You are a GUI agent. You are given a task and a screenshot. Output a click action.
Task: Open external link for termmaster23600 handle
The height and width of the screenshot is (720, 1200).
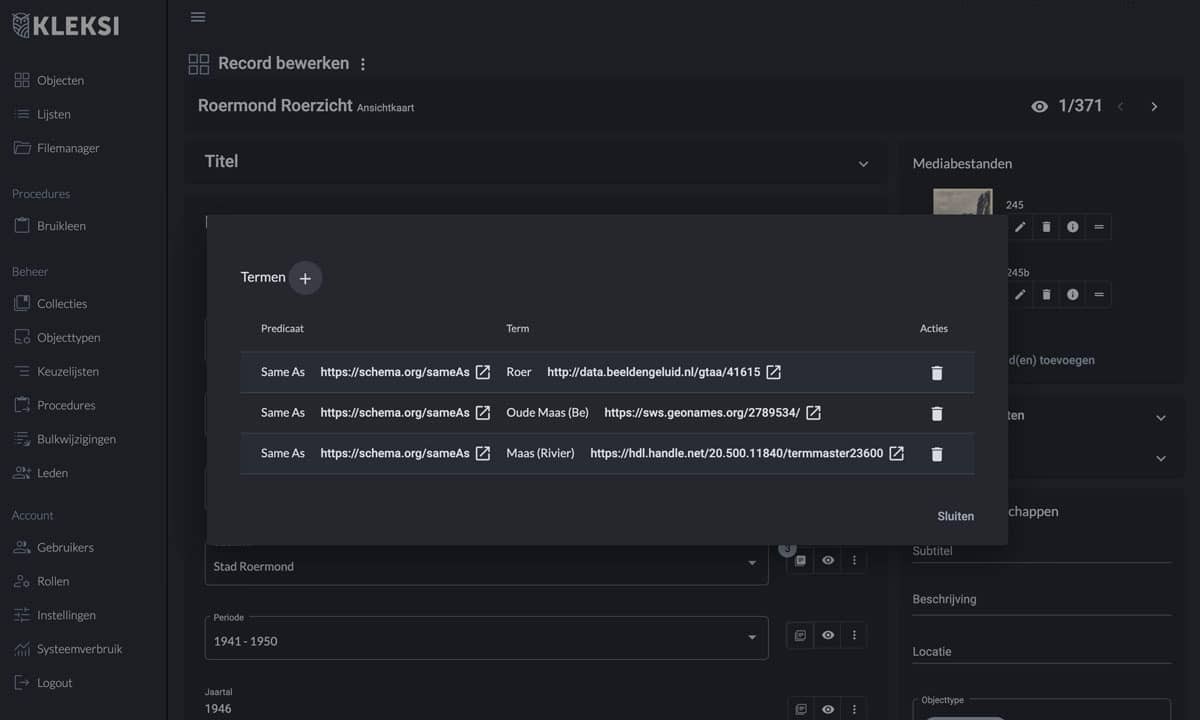(x=897, y=454)
